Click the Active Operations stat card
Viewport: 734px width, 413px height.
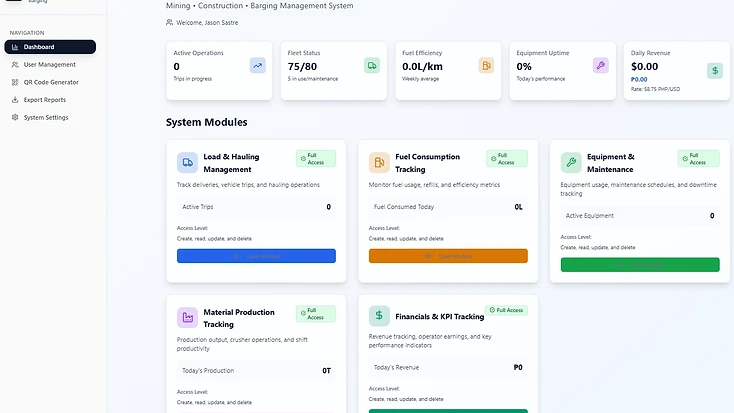click(x=219, y=71)
